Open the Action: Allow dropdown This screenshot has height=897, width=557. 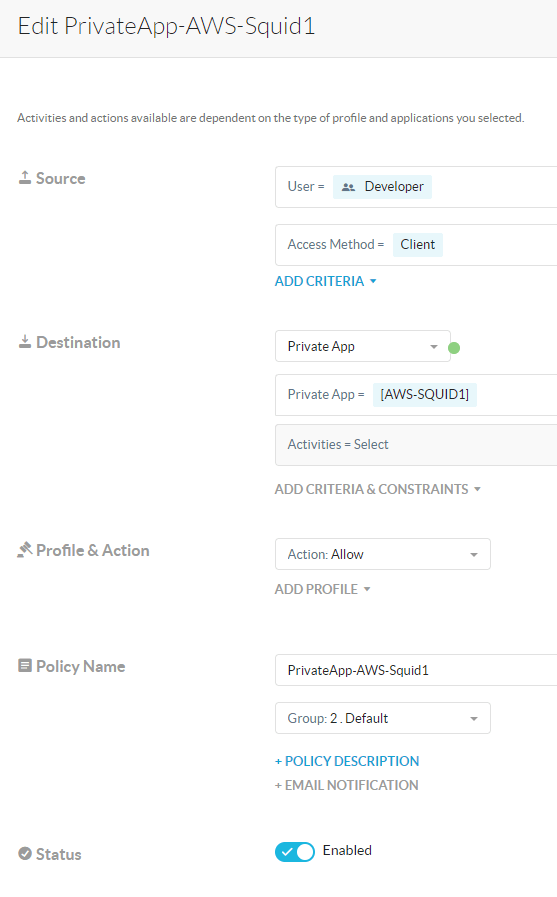pyautogui.click(x=383, y=554)
